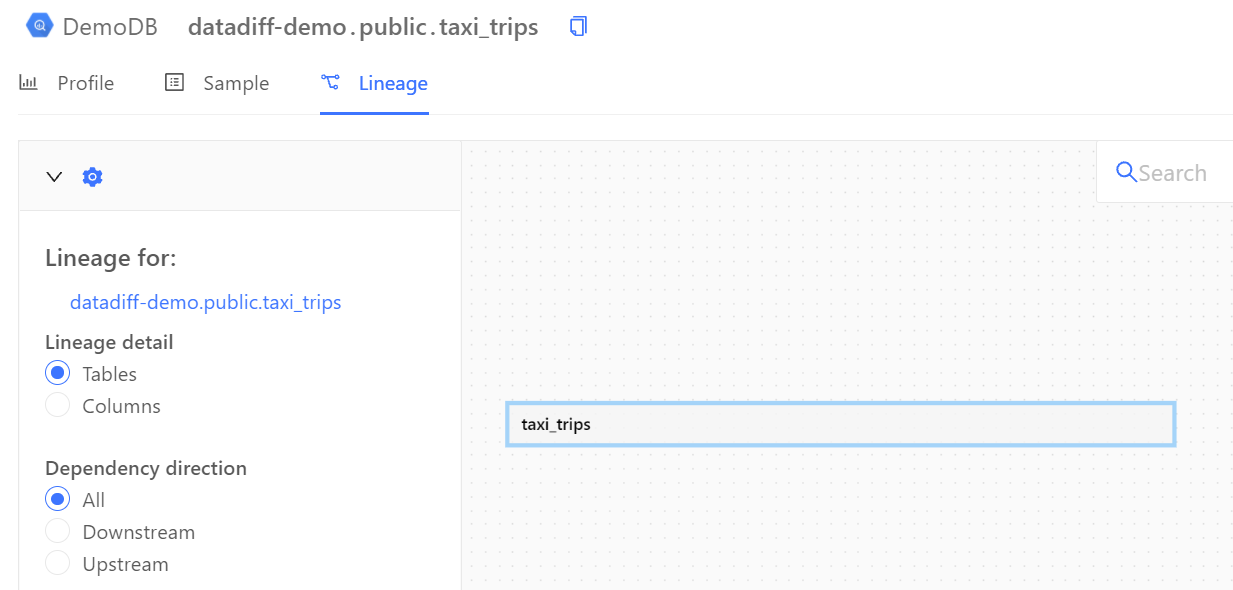Click the DemoDB BigQuery database icon
Image resolution: width=1233 pixels, height=590 pixels.
tap(39, 27)
